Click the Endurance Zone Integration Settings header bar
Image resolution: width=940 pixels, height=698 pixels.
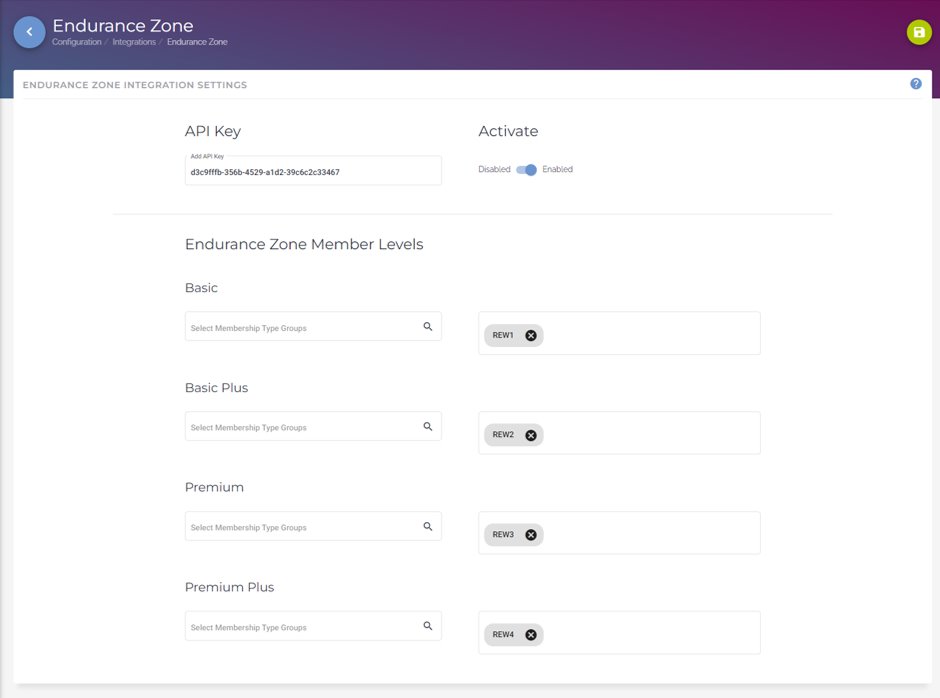[x=134, y=85]
